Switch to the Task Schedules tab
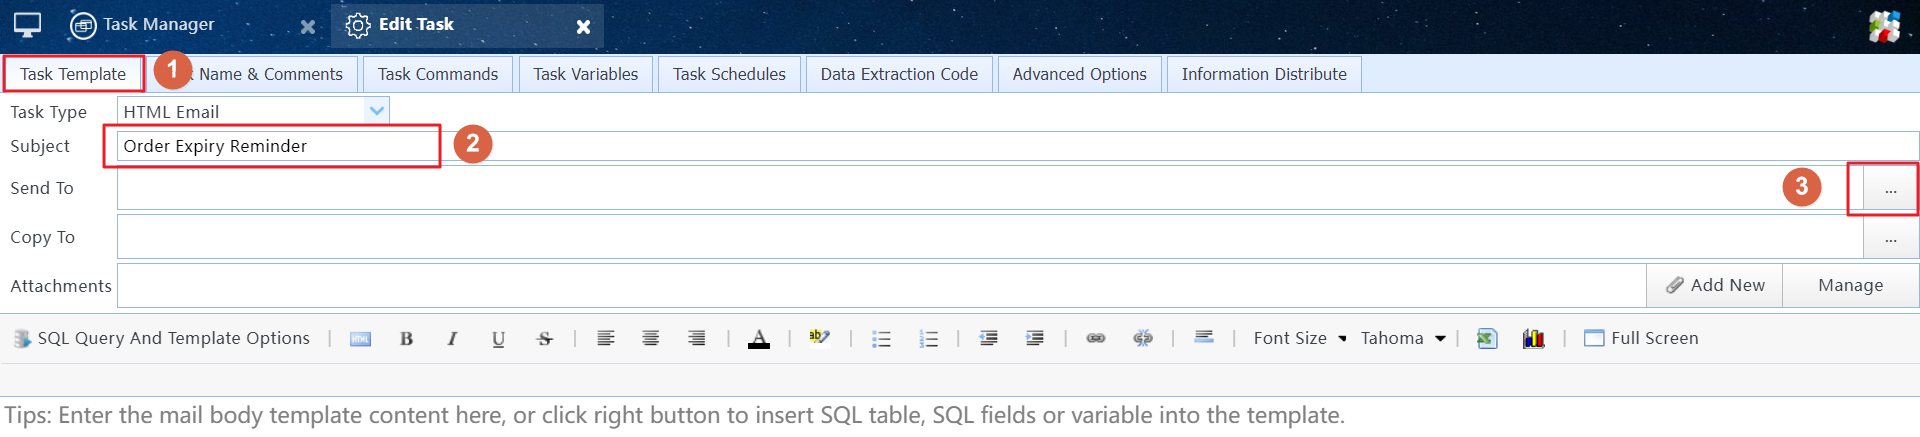Image resolution: width=1920 pixels, height=437 pixels. (x=729, y=75)
